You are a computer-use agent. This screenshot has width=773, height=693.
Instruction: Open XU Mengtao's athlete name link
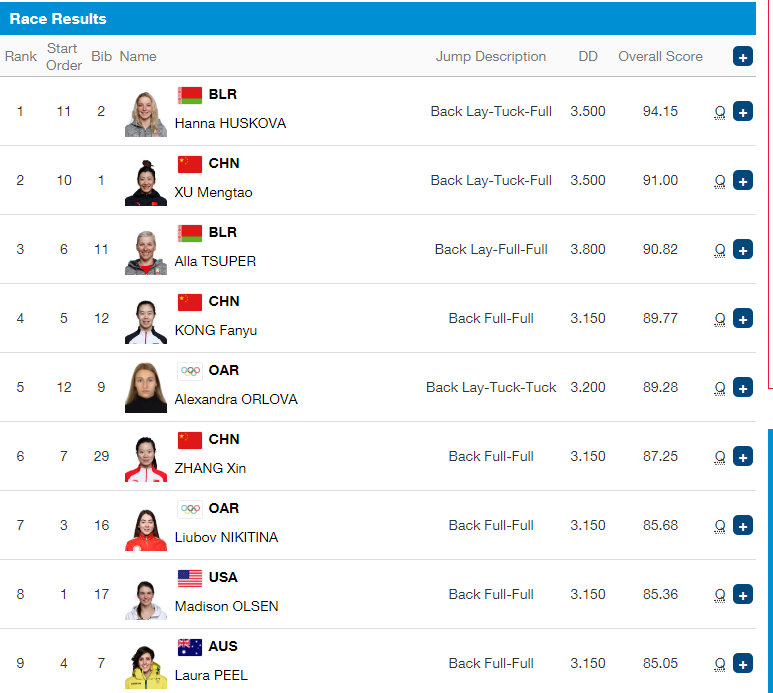213,192
